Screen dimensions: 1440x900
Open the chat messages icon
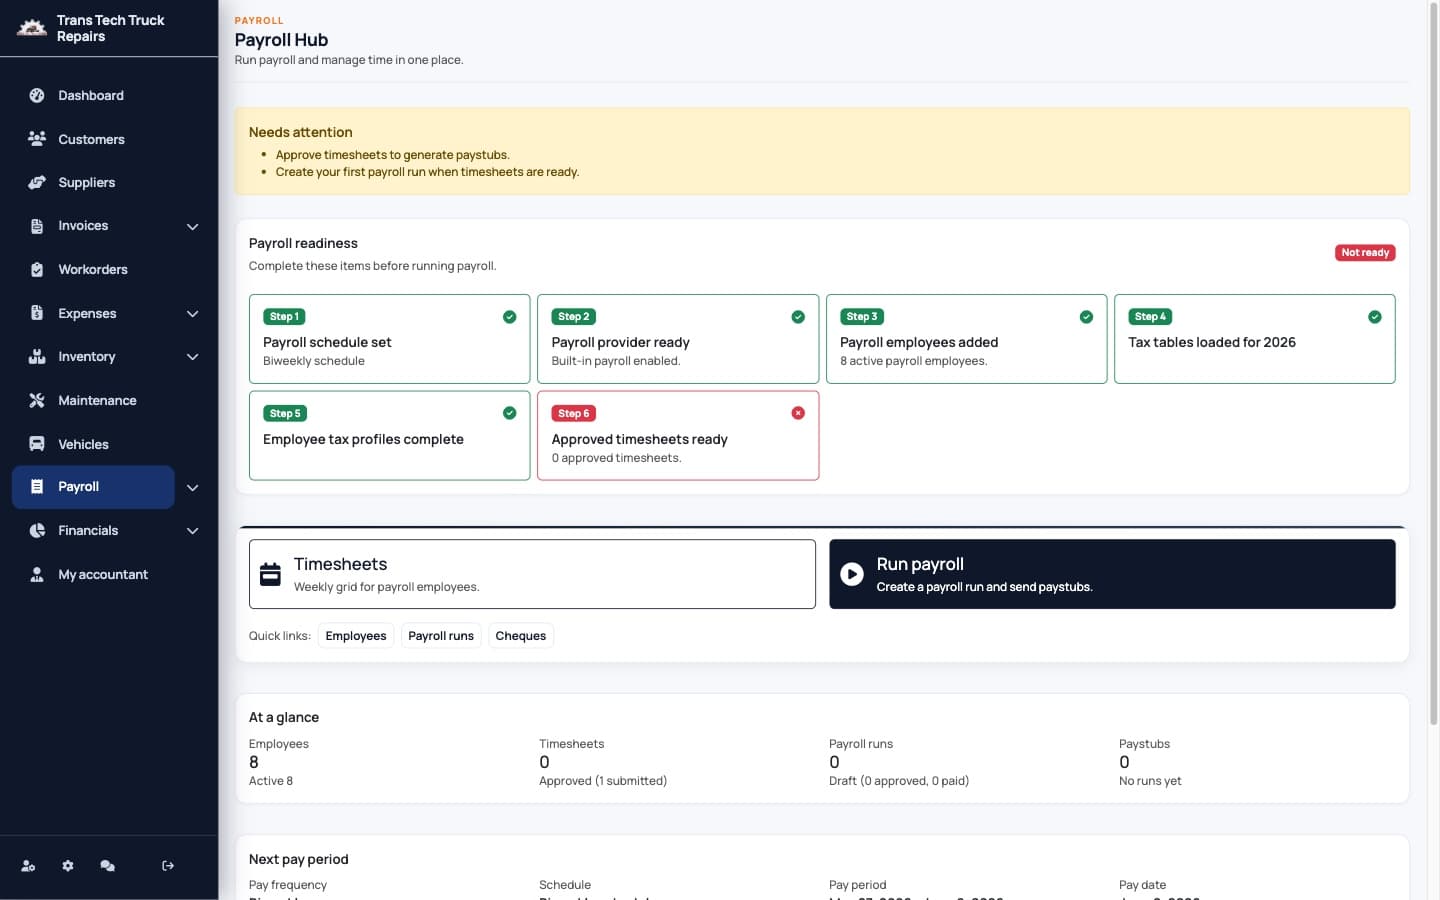pyautogui.click(x=107, y=866)
